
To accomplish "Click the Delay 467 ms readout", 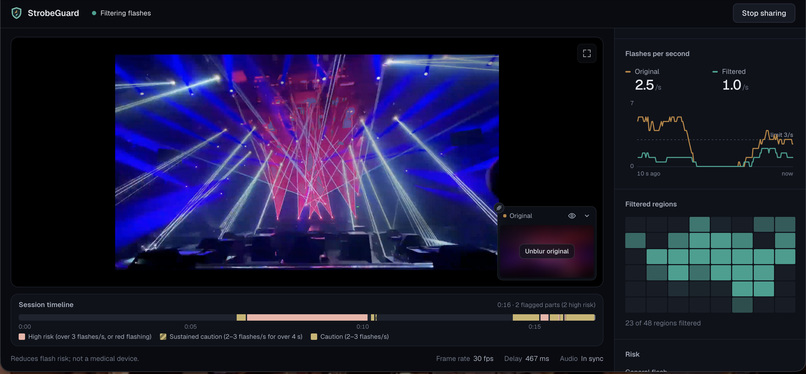I will (526, 359).
